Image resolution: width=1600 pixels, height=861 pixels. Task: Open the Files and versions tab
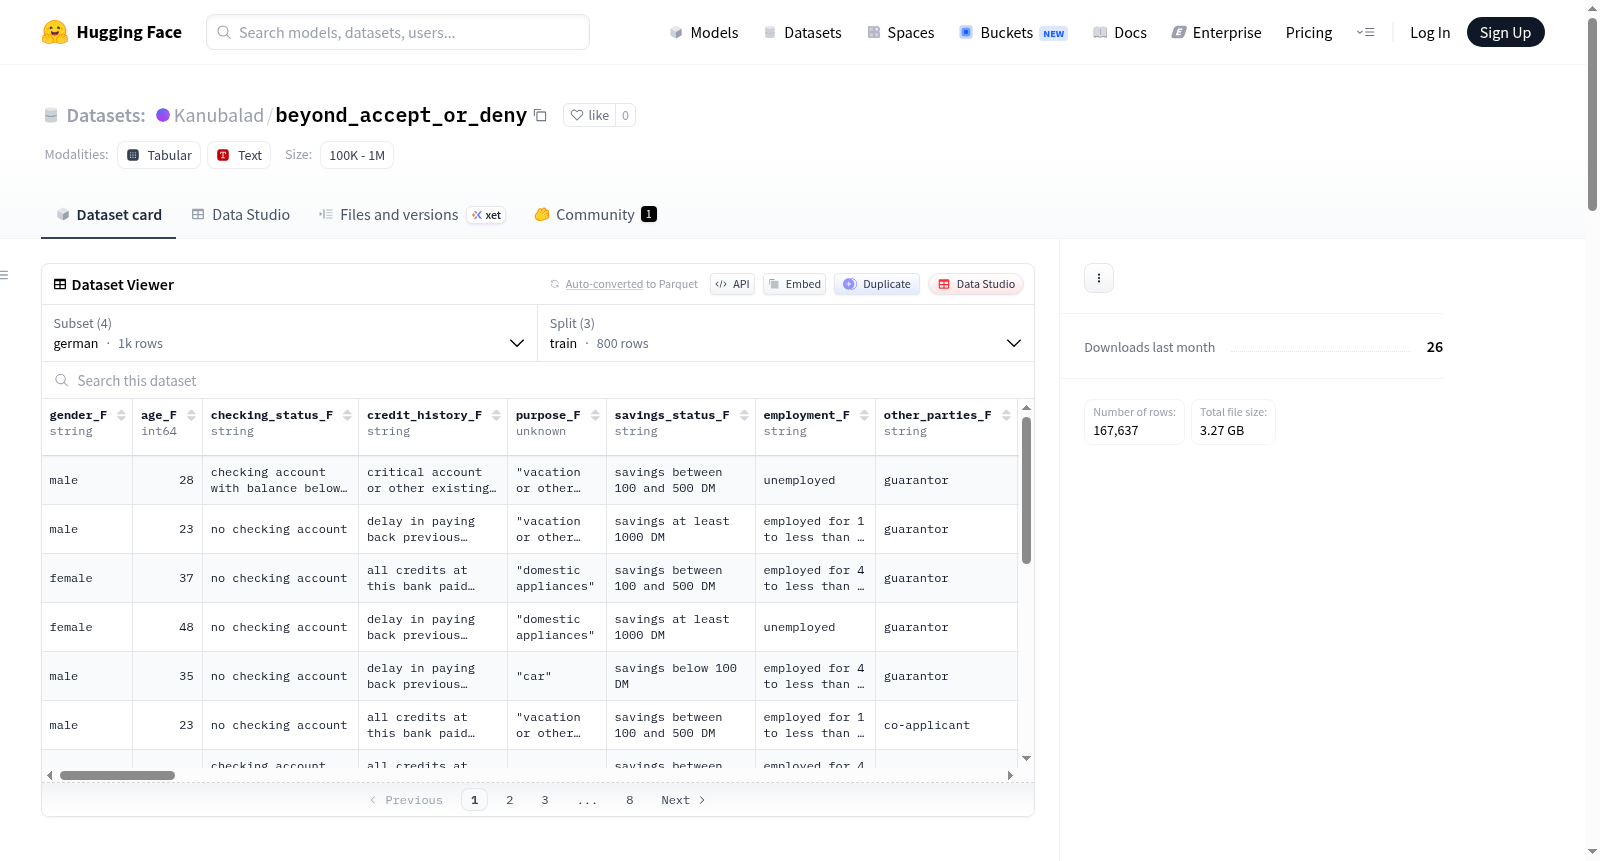point(411,214)
